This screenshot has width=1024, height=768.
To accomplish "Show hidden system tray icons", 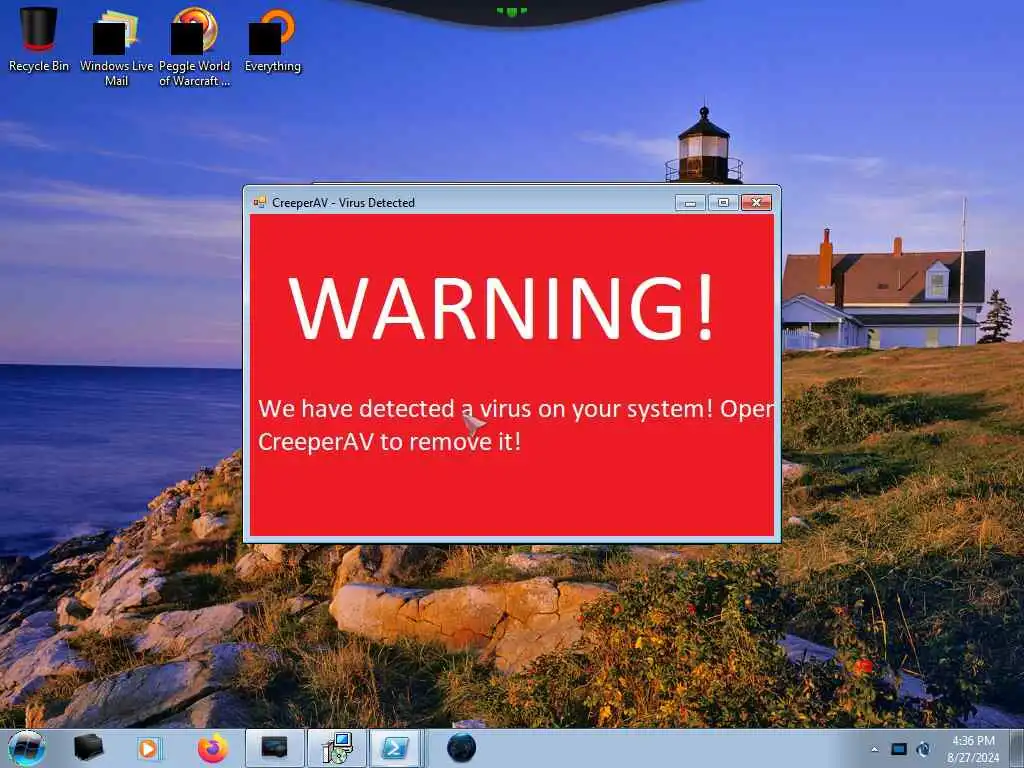I will (x=874, y=750).
